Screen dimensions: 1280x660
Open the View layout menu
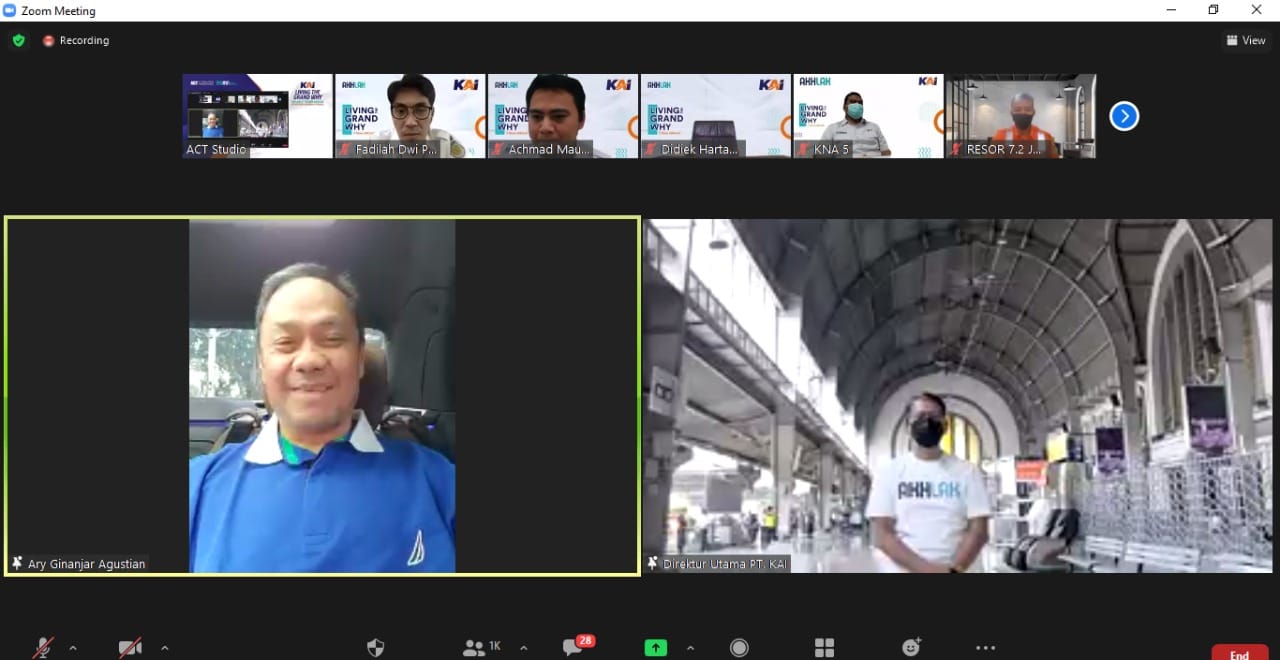(1246, 41)
